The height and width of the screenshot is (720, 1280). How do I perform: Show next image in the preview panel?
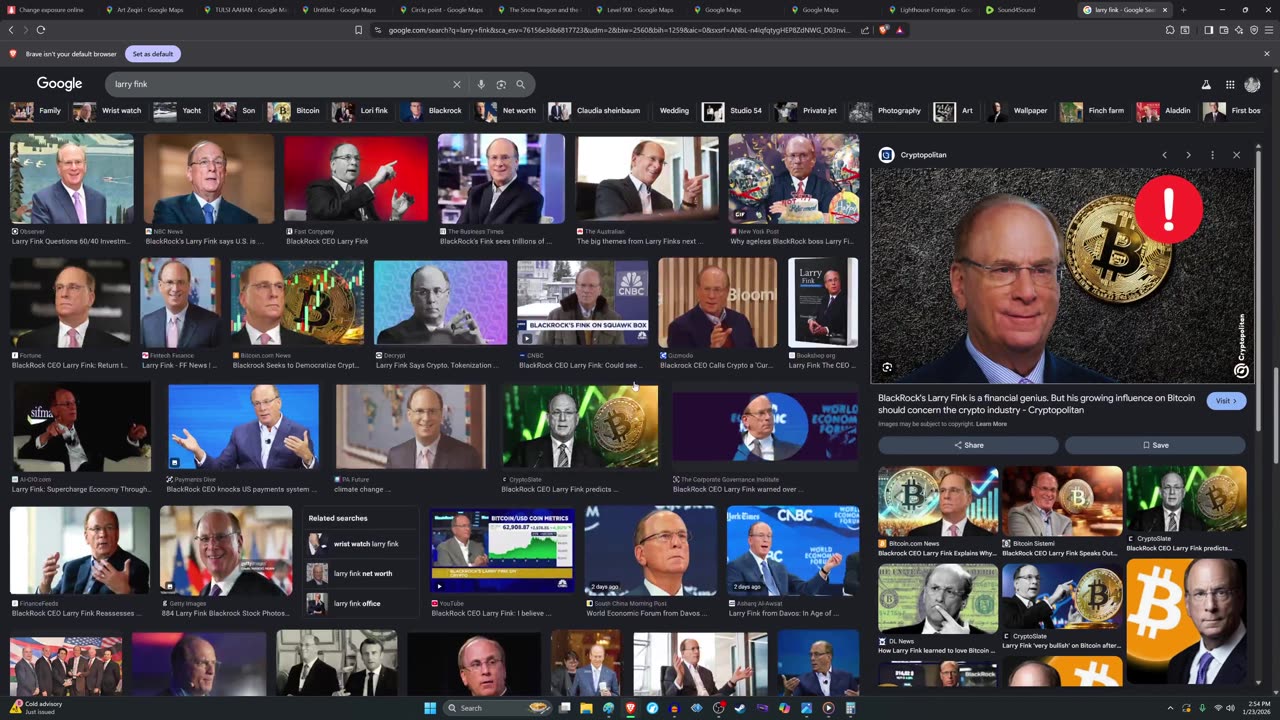1188,155
